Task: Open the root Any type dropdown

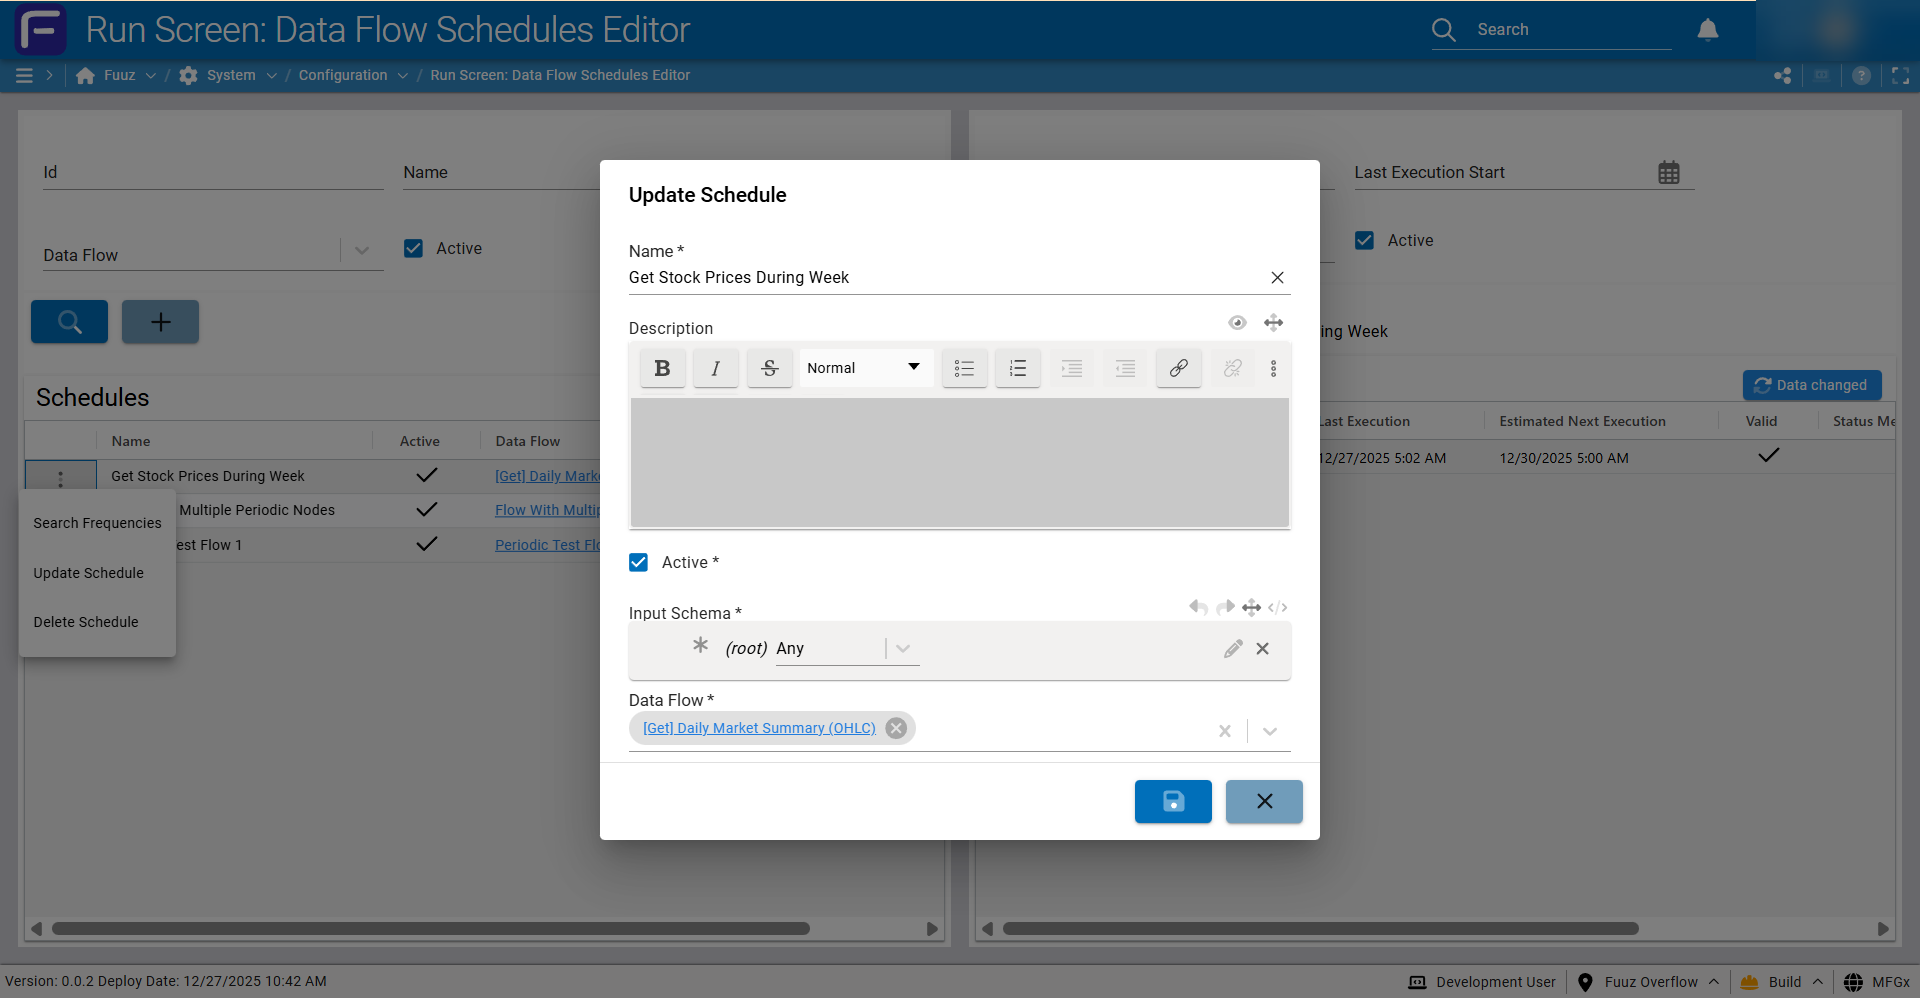Action: click(902, 649)
